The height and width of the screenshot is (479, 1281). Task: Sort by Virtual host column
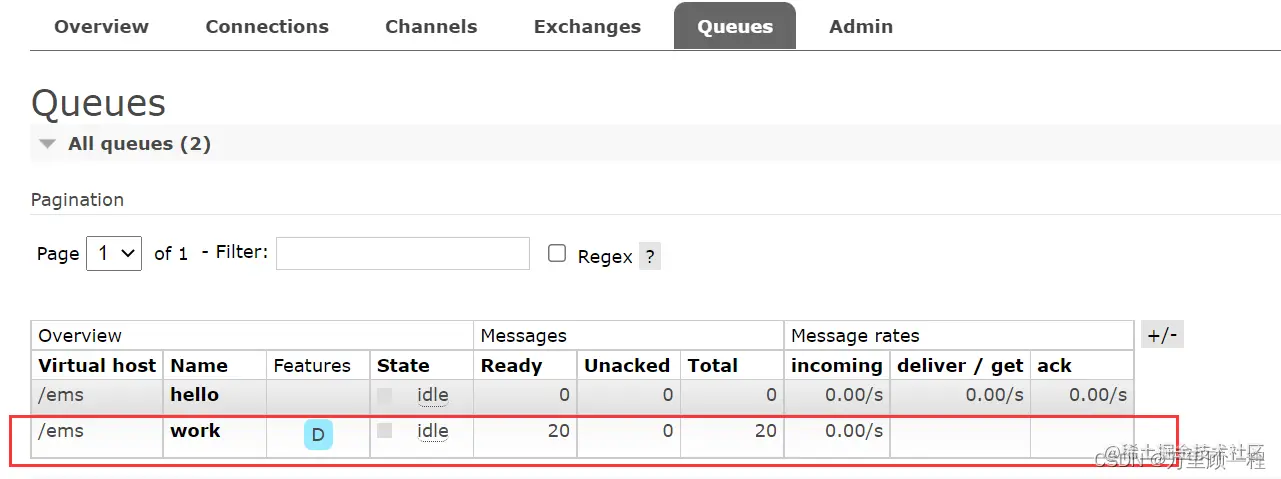97,366
